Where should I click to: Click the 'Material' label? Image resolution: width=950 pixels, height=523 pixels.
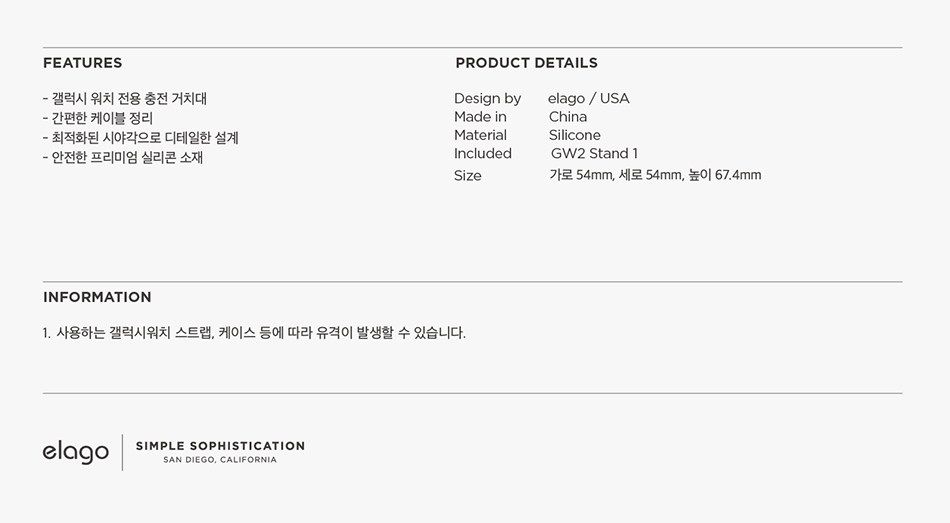pyautogui.click(x=480, y=135)
